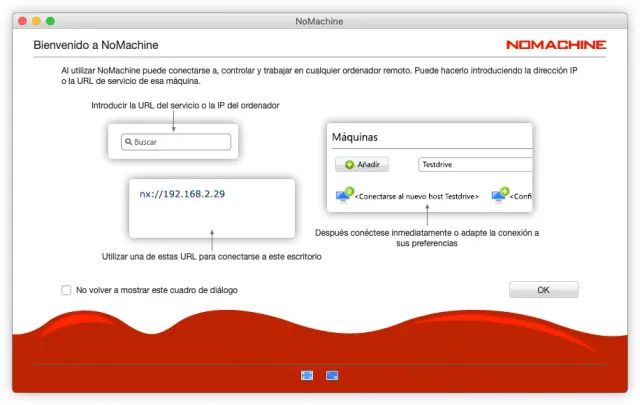Minimize the window using the yellow button
The image size is (640, 405).
tap(37, 20)
